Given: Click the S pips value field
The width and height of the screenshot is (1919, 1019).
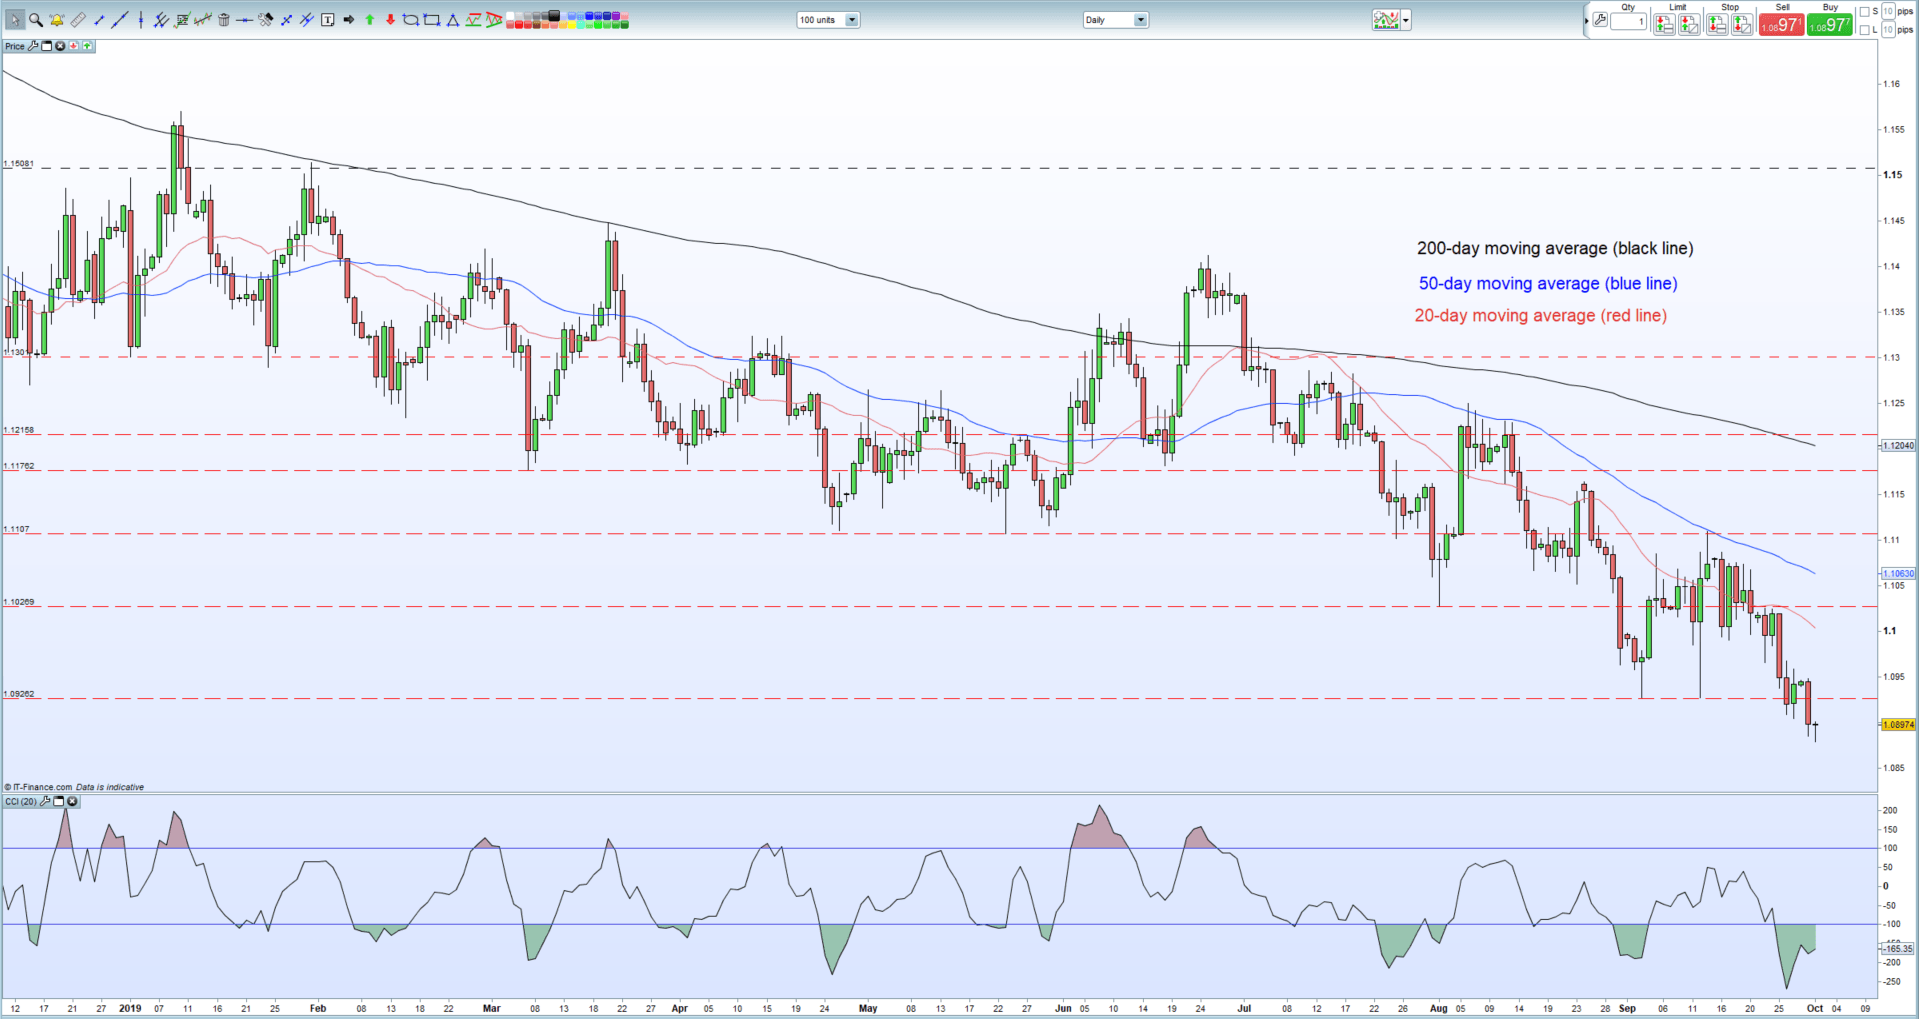Looking at the screenshot, I should pos(1888,11).
